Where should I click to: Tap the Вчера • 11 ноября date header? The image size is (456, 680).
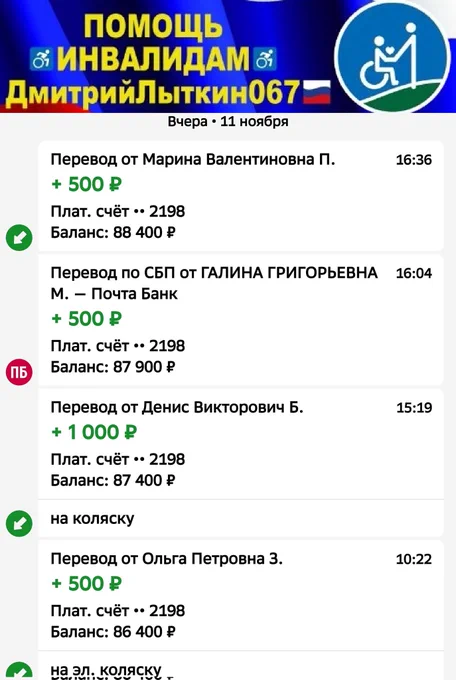(x=228, y=121)
